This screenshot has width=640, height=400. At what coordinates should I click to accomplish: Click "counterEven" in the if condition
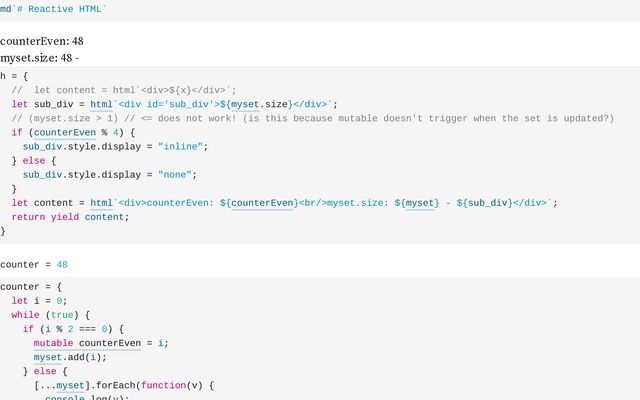coord(65,132)
